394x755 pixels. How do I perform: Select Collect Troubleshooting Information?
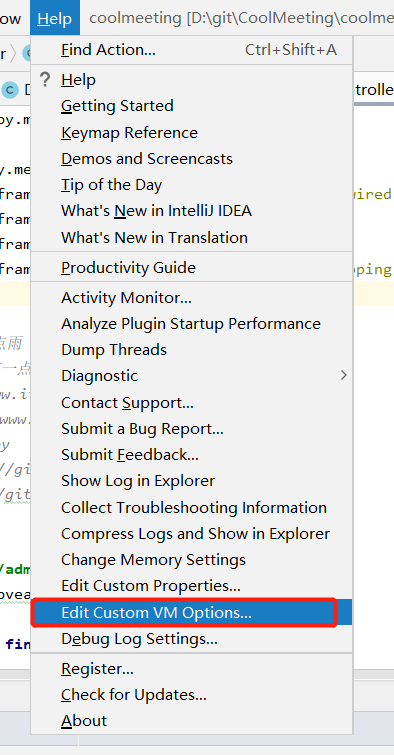(x=192, y=508)
